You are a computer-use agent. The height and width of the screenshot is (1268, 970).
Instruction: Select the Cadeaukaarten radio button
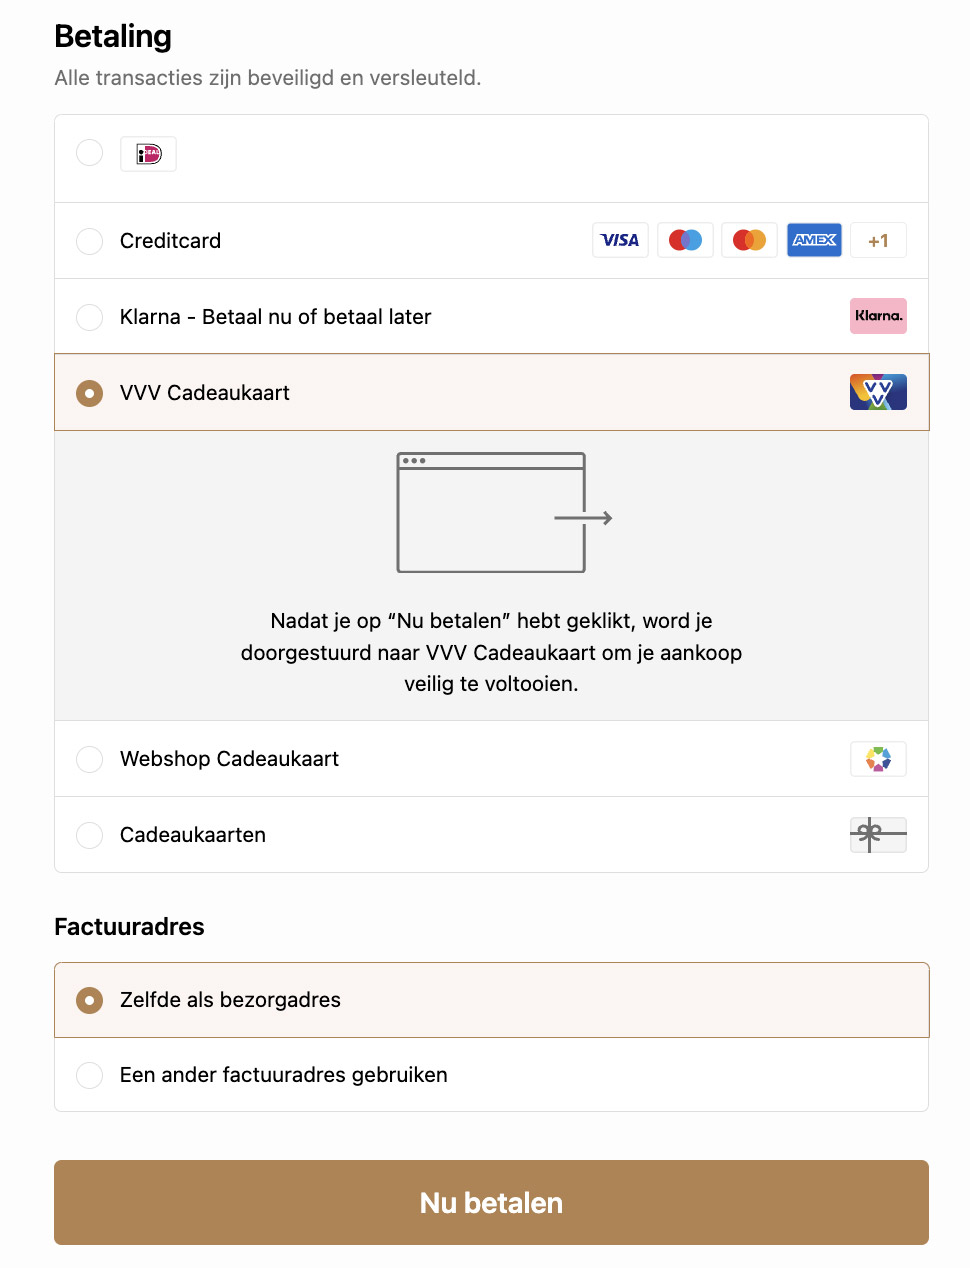click(x=90, y=835)
